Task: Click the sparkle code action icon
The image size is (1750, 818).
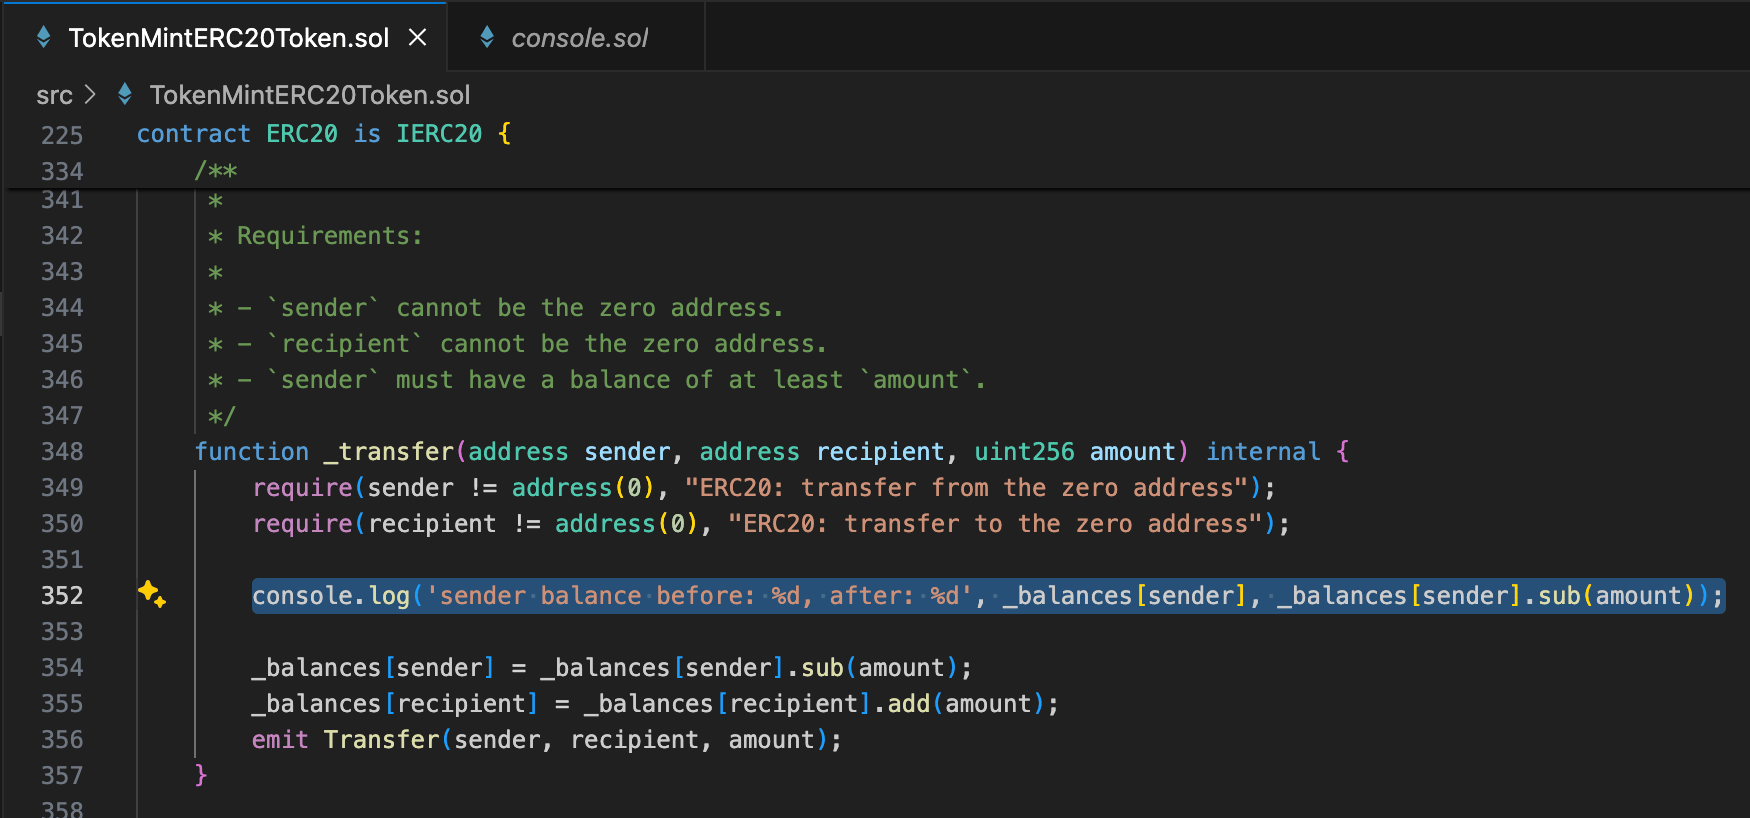Action: point(152,594)
